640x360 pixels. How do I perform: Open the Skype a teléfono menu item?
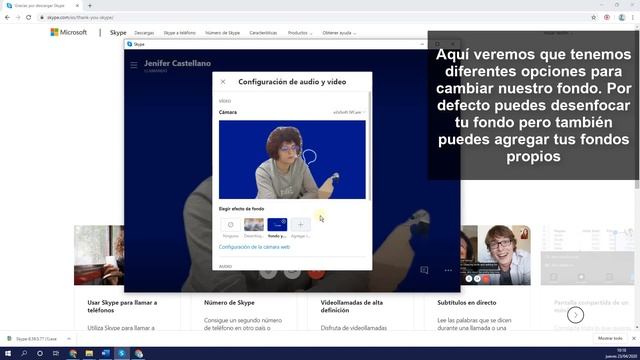tap(180, 33)
